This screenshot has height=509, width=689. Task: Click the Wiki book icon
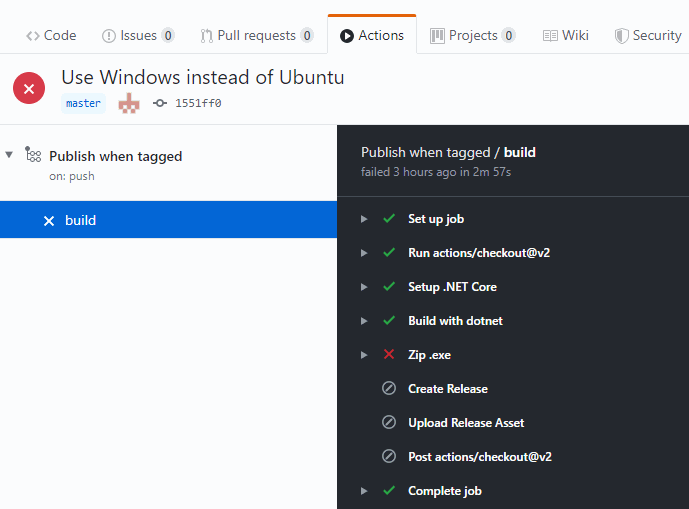pos(550,36)
